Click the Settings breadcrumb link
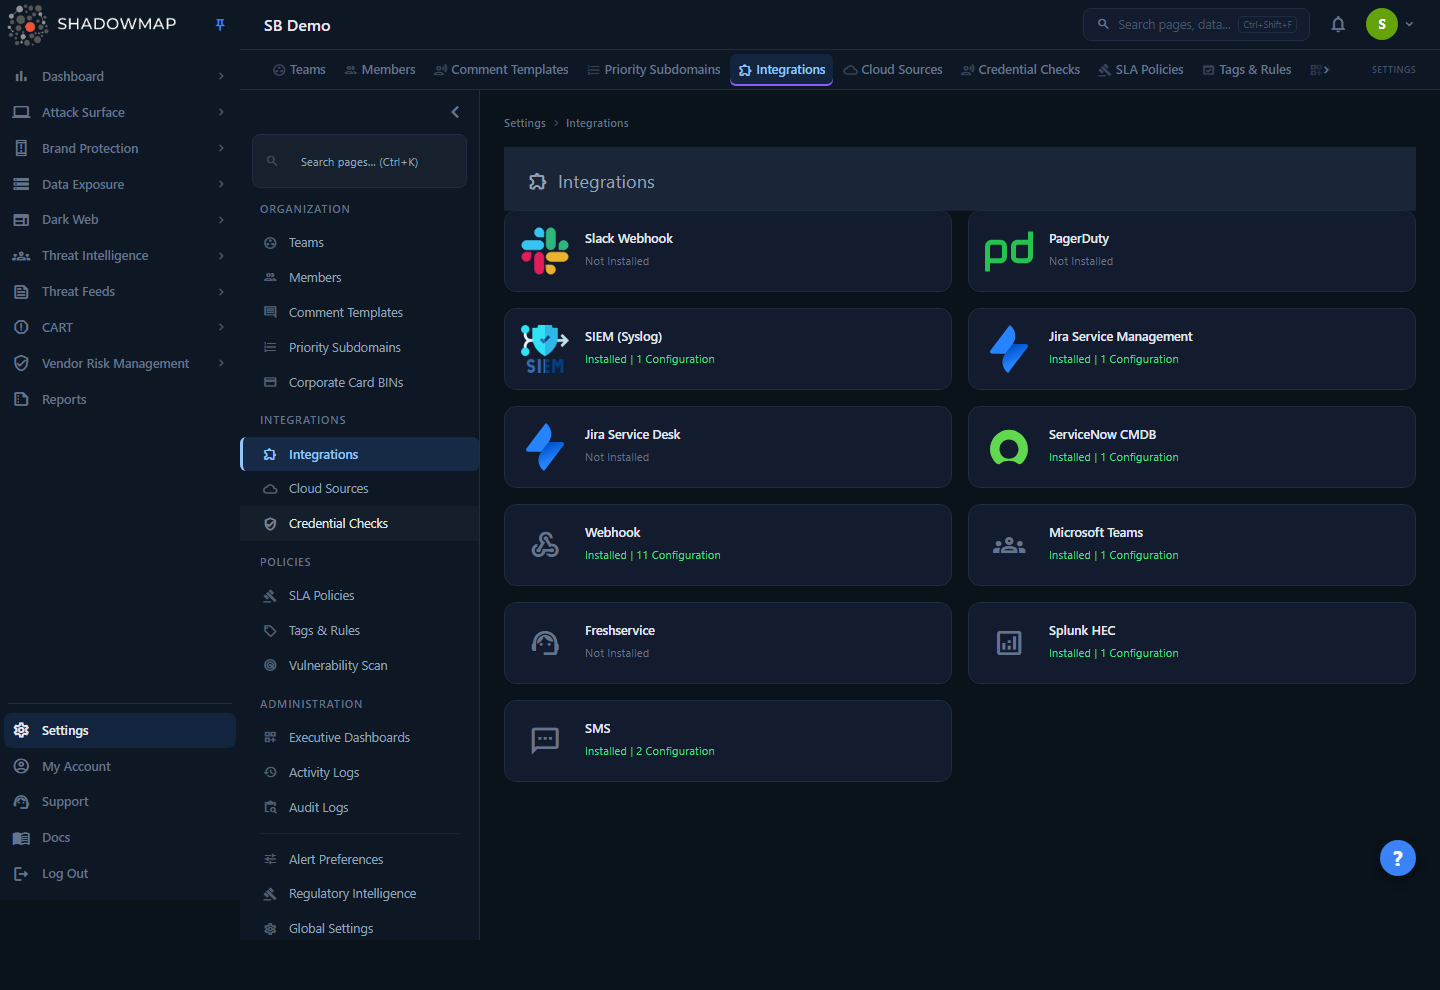 point(525,124)
